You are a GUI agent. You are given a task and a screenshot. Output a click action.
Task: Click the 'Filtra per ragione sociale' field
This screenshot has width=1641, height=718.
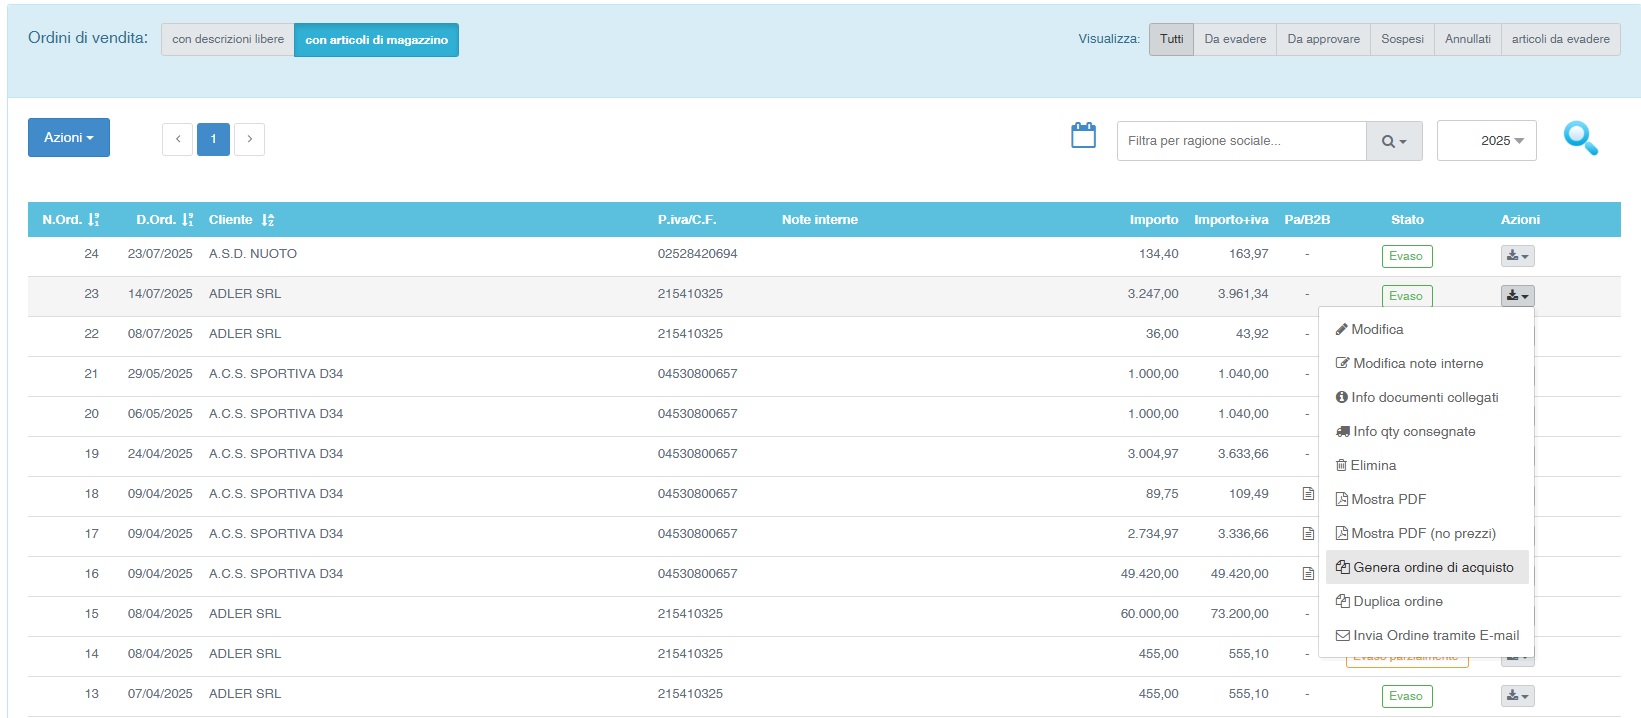(1241, 141)
